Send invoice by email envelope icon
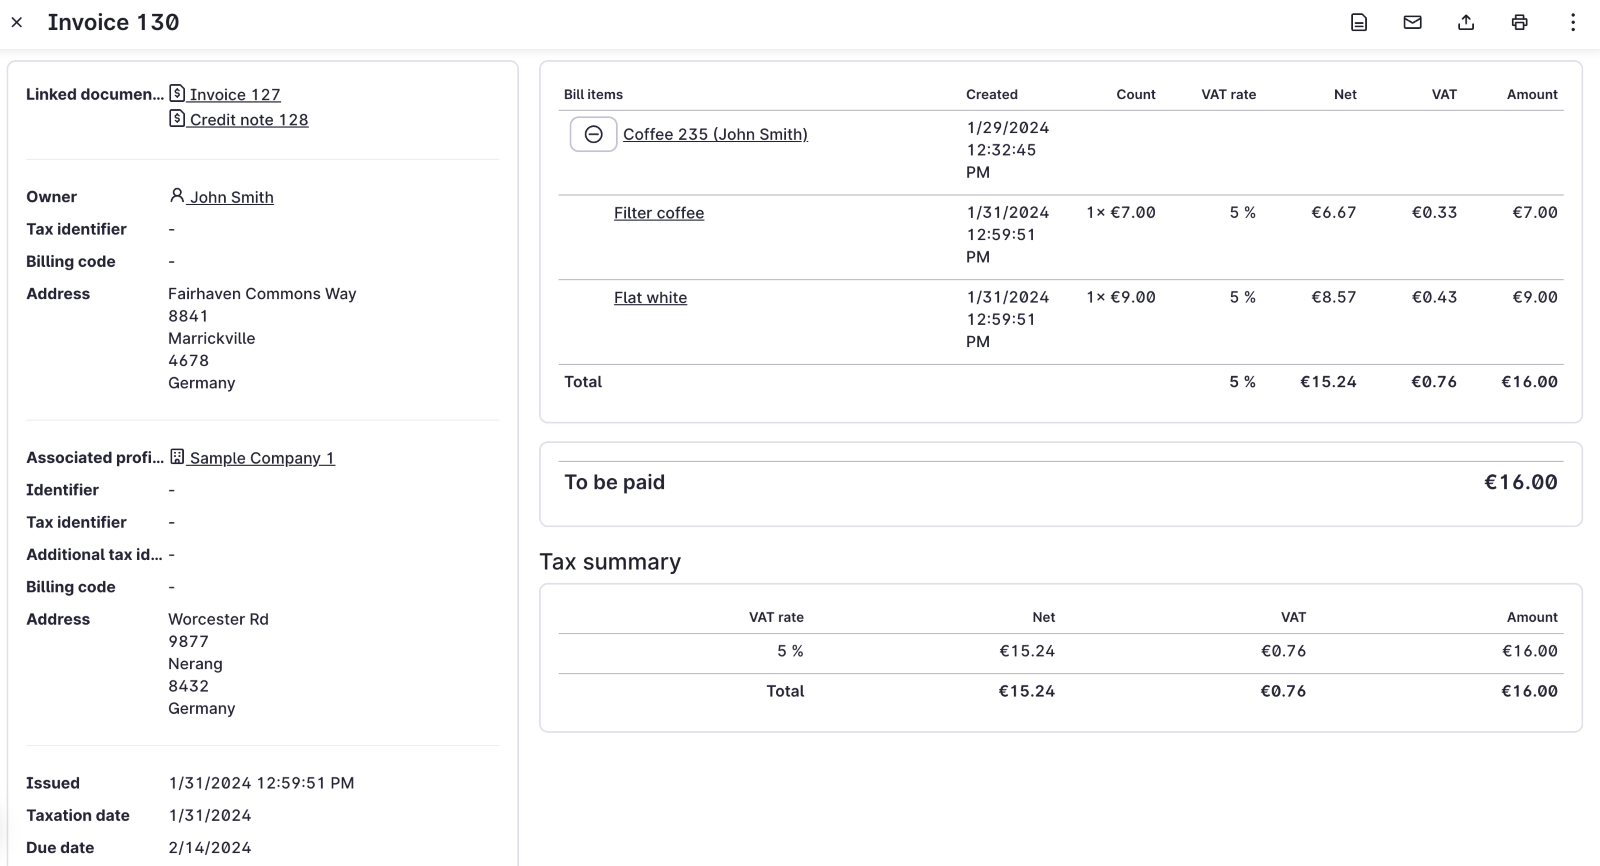Screen dimensions: 1600x866 pos(1412,22)
